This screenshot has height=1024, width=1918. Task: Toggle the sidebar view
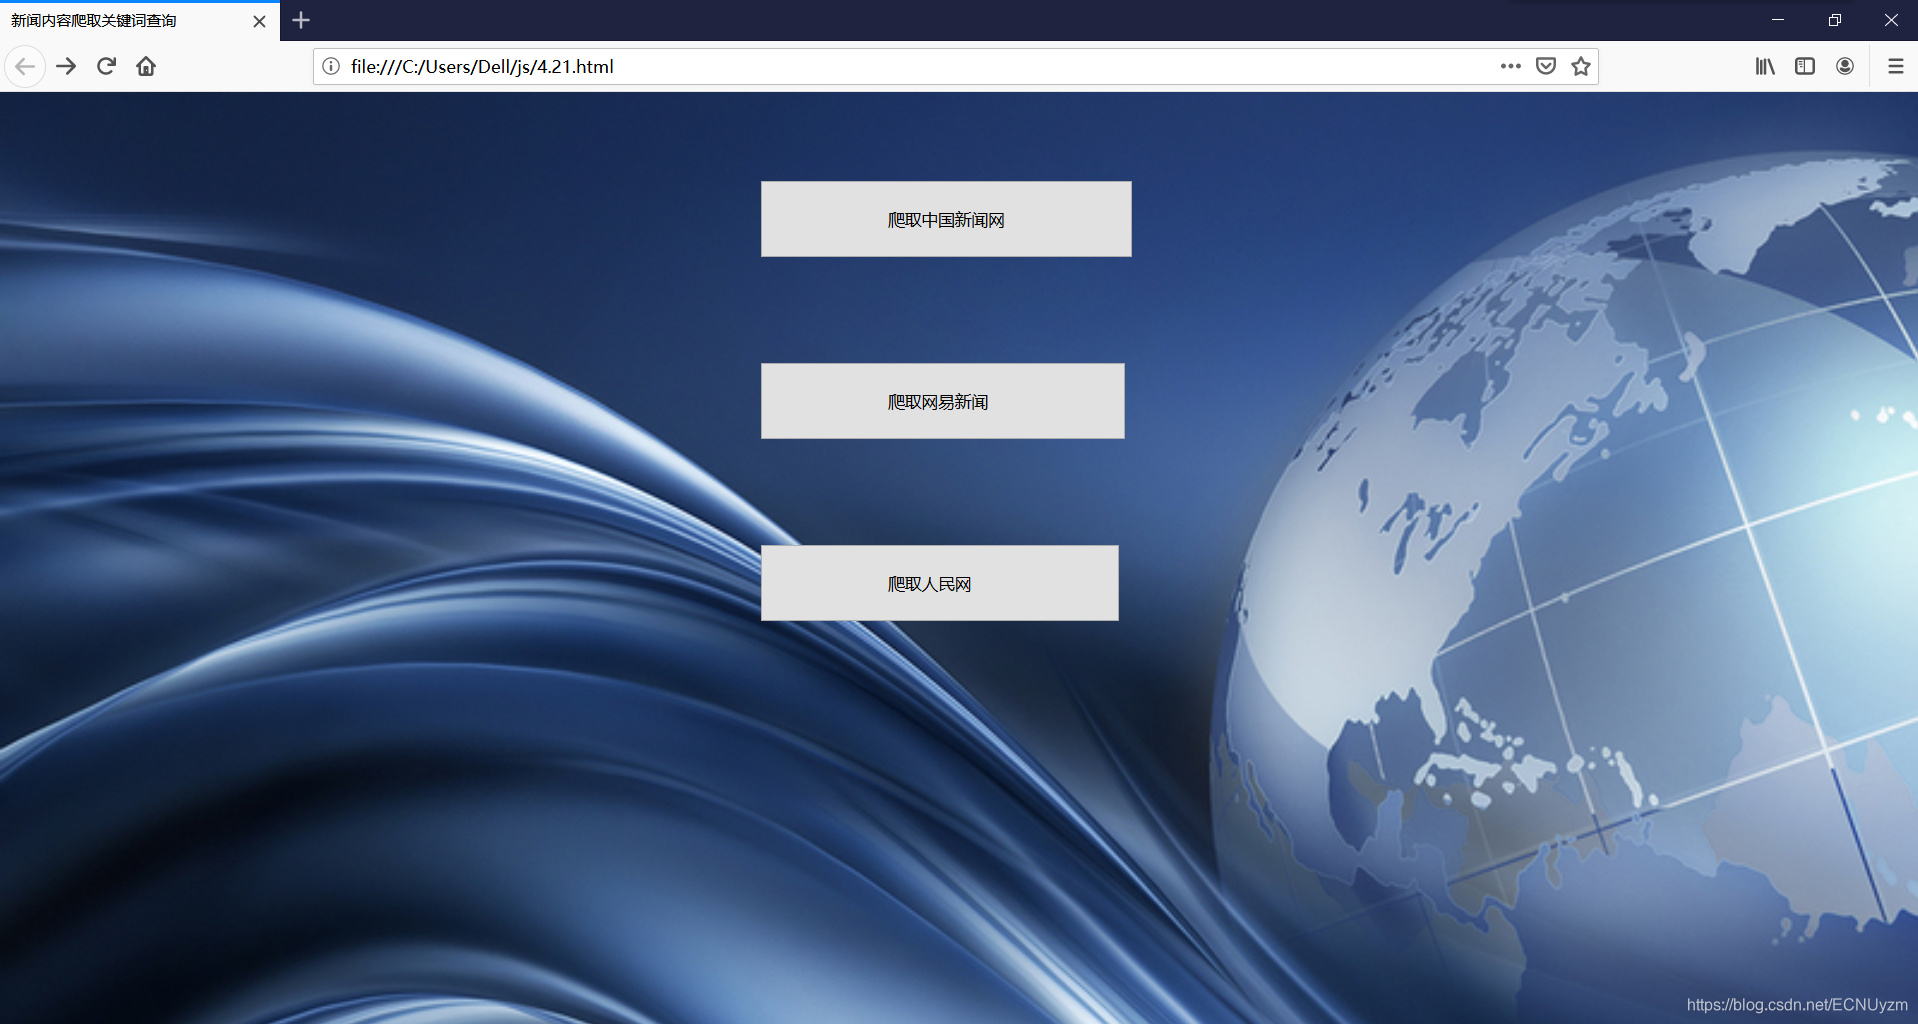pos(1805,67)
